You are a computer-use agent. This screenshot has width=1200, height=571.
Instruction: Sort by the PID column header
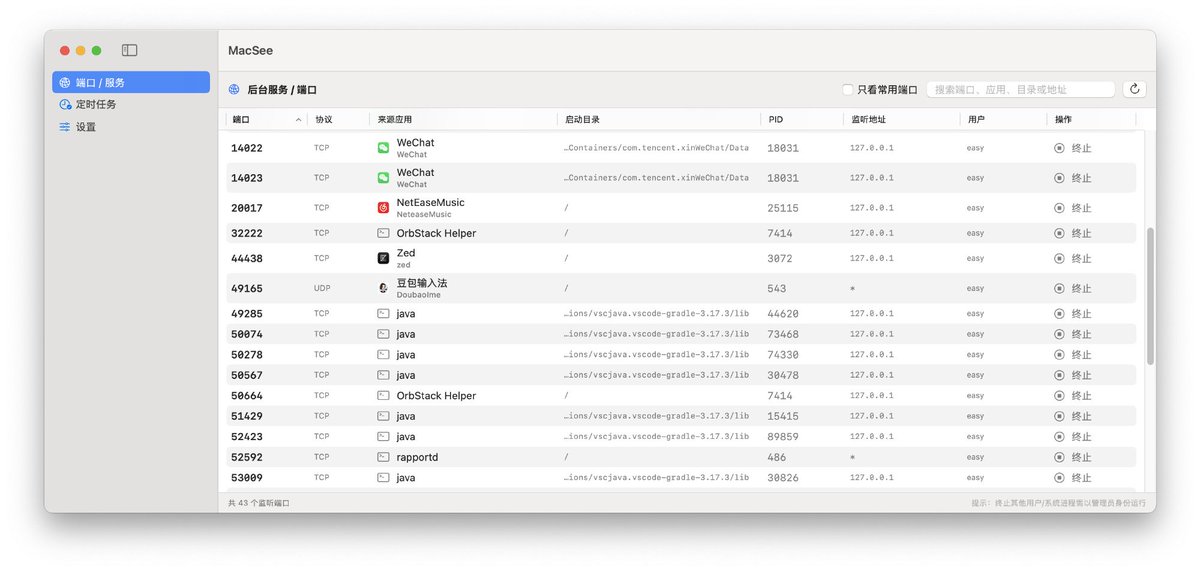tap(775, 119)
